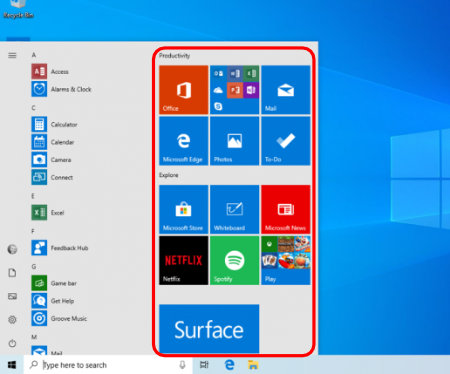Click the Power button in Start sidebar
The height and width of the screenshot is (374, 450).
12,343
